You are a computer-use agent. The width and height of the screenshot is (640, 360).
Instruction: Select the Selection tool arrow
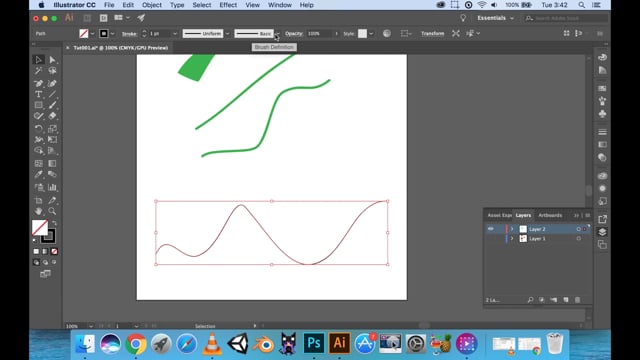[38, 60]
